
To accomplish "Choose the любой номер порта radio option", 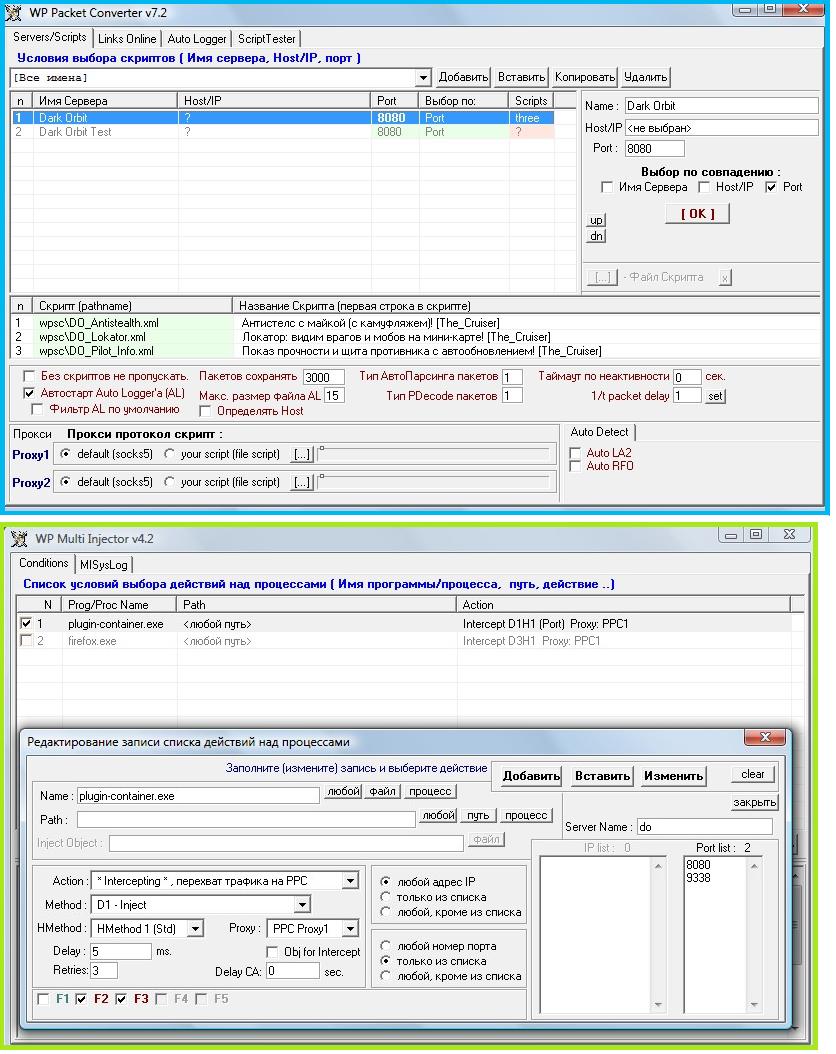I will pos(386,946).
